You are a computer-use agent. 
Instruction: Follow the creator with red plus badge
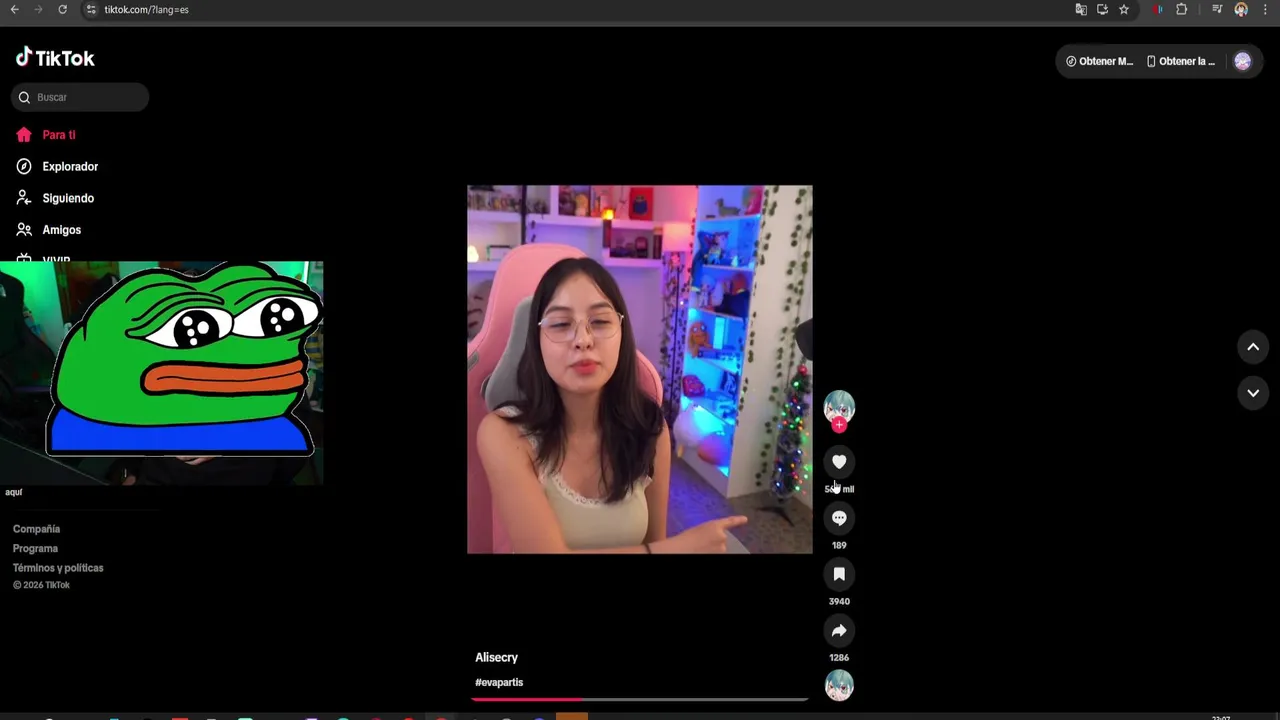839,425
